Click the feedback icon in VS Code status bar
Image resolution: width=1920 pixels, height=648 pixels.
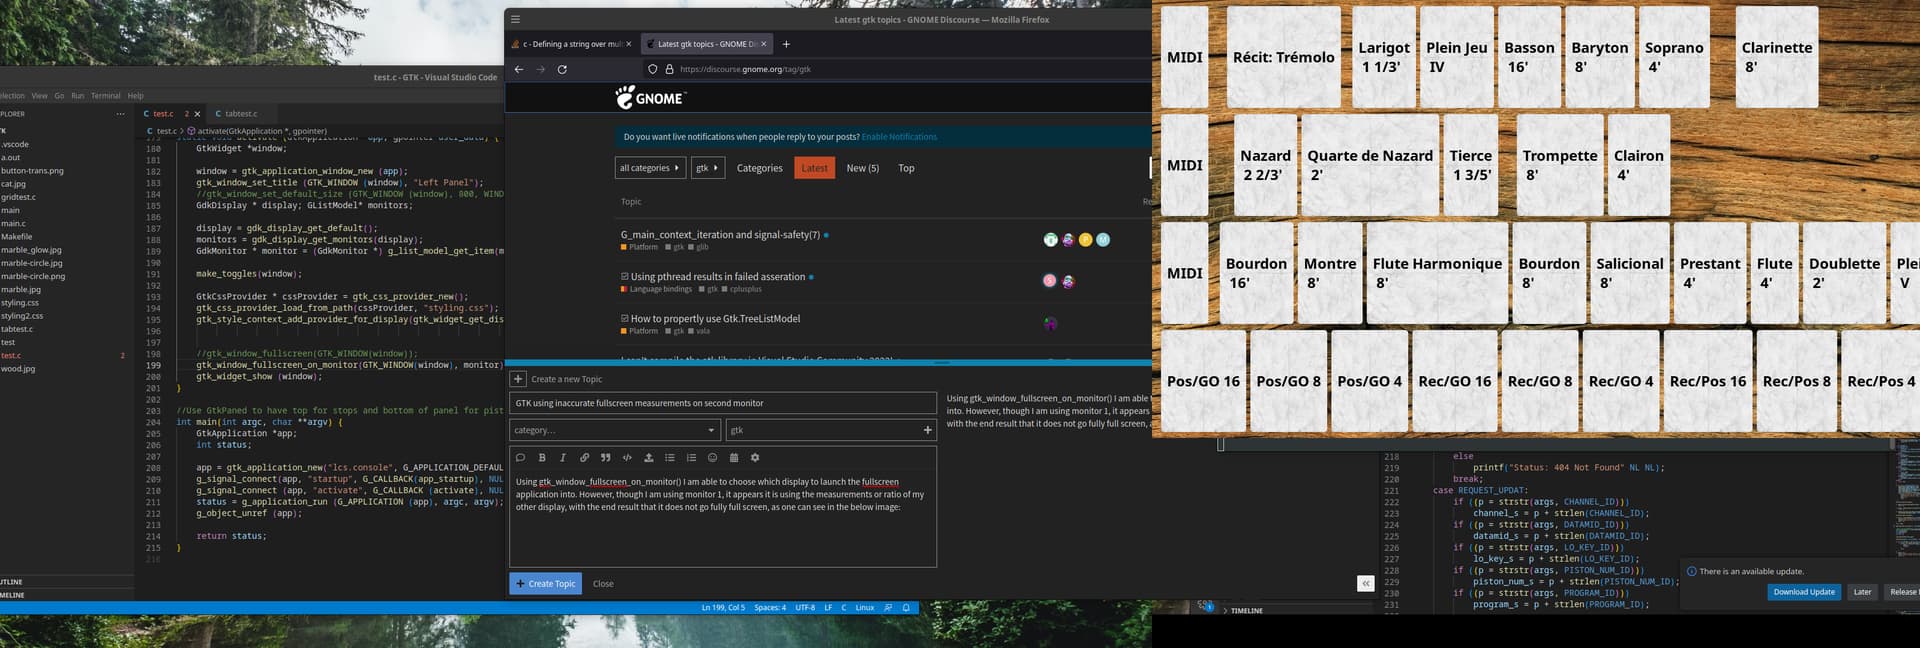[888, 607]
